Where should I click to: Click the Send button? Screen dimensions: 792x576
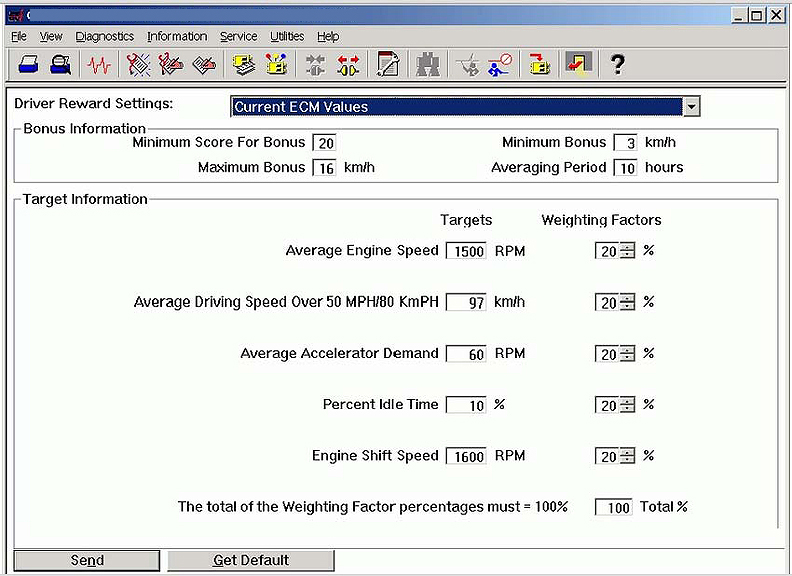(x=87, y=560)
